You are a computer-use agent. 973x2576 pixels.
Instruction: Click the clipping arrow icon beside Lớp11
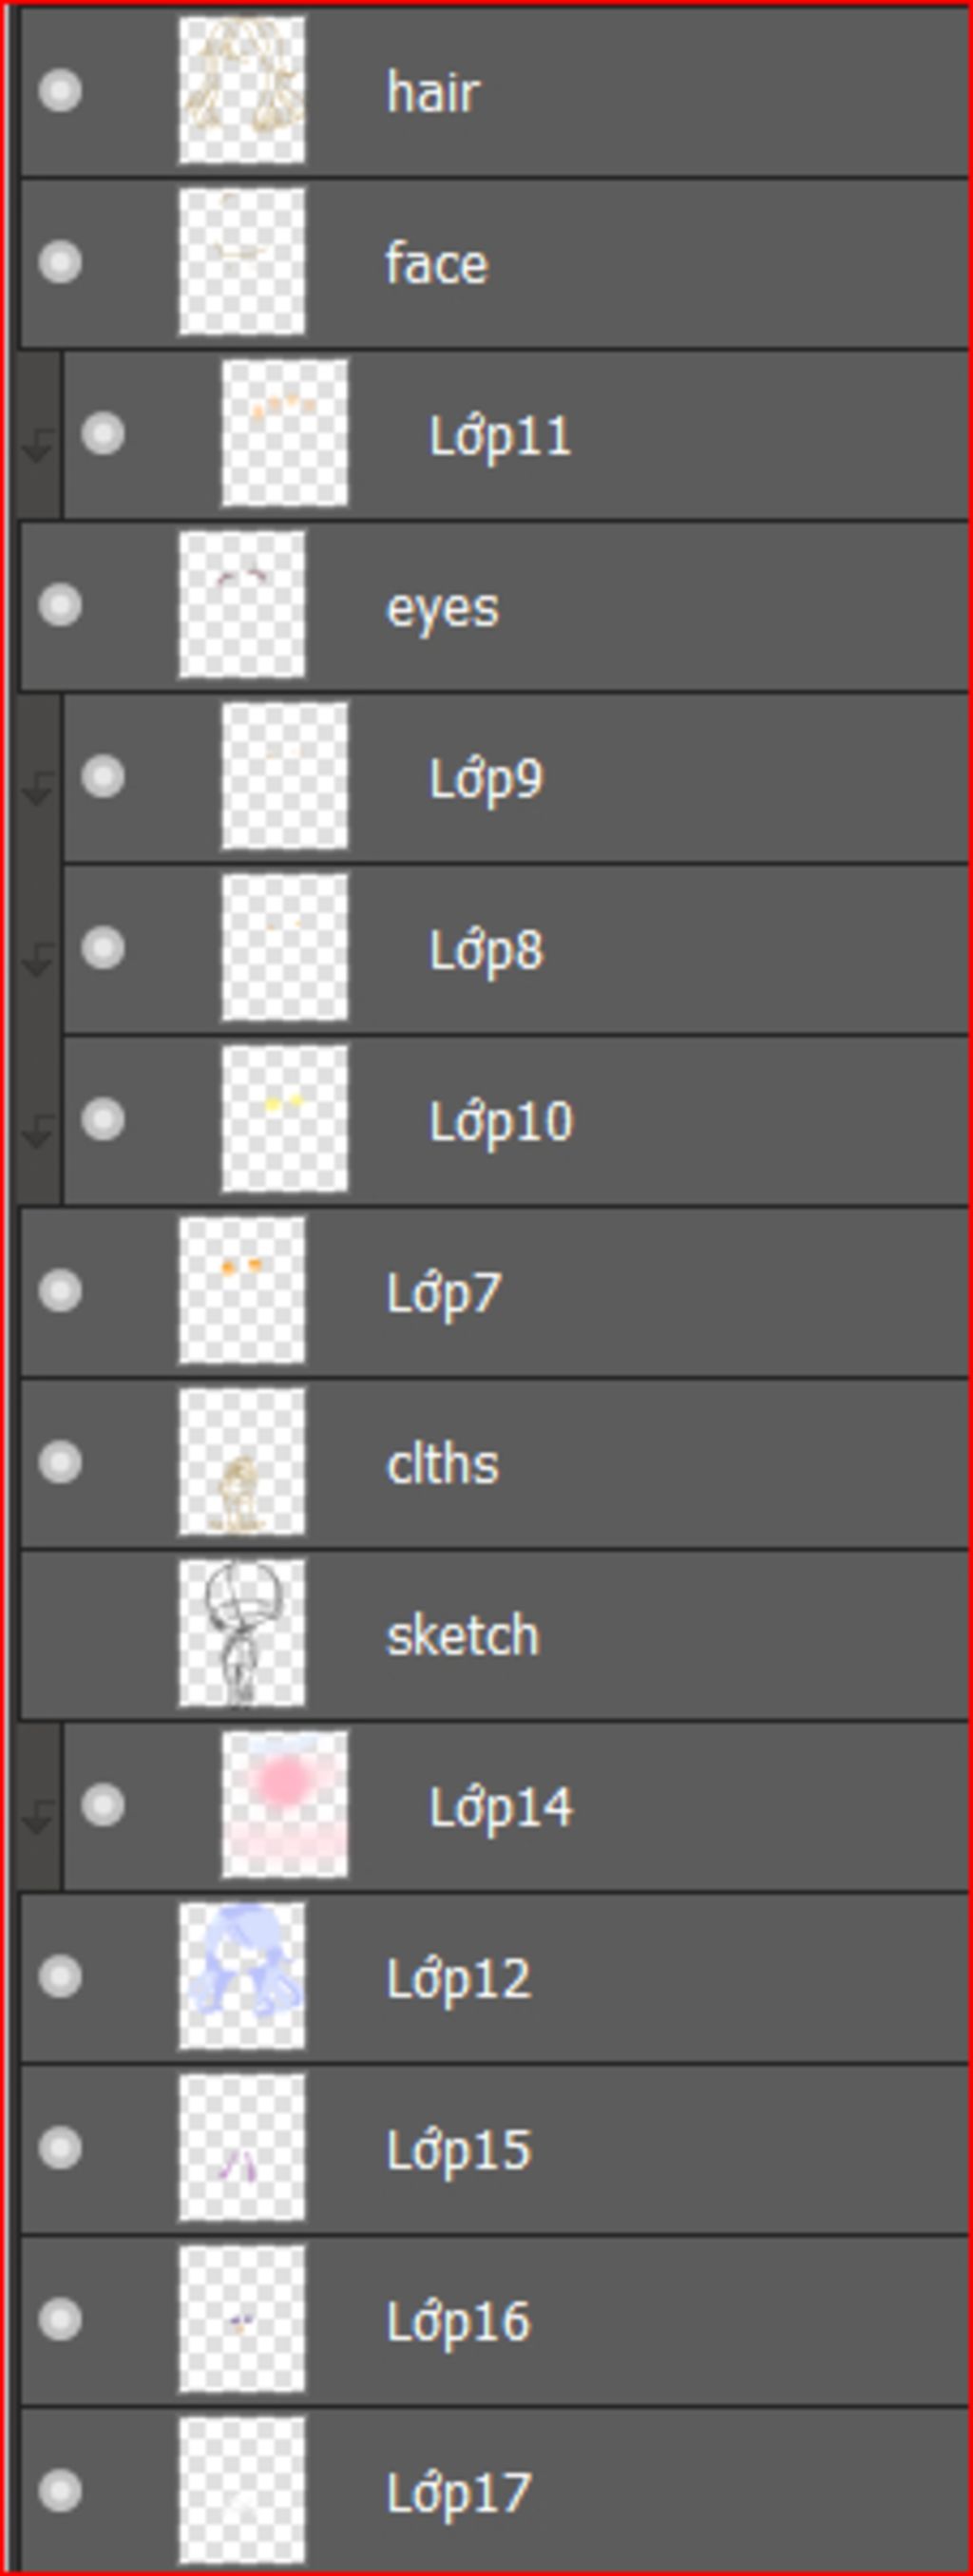pos(38,445)
